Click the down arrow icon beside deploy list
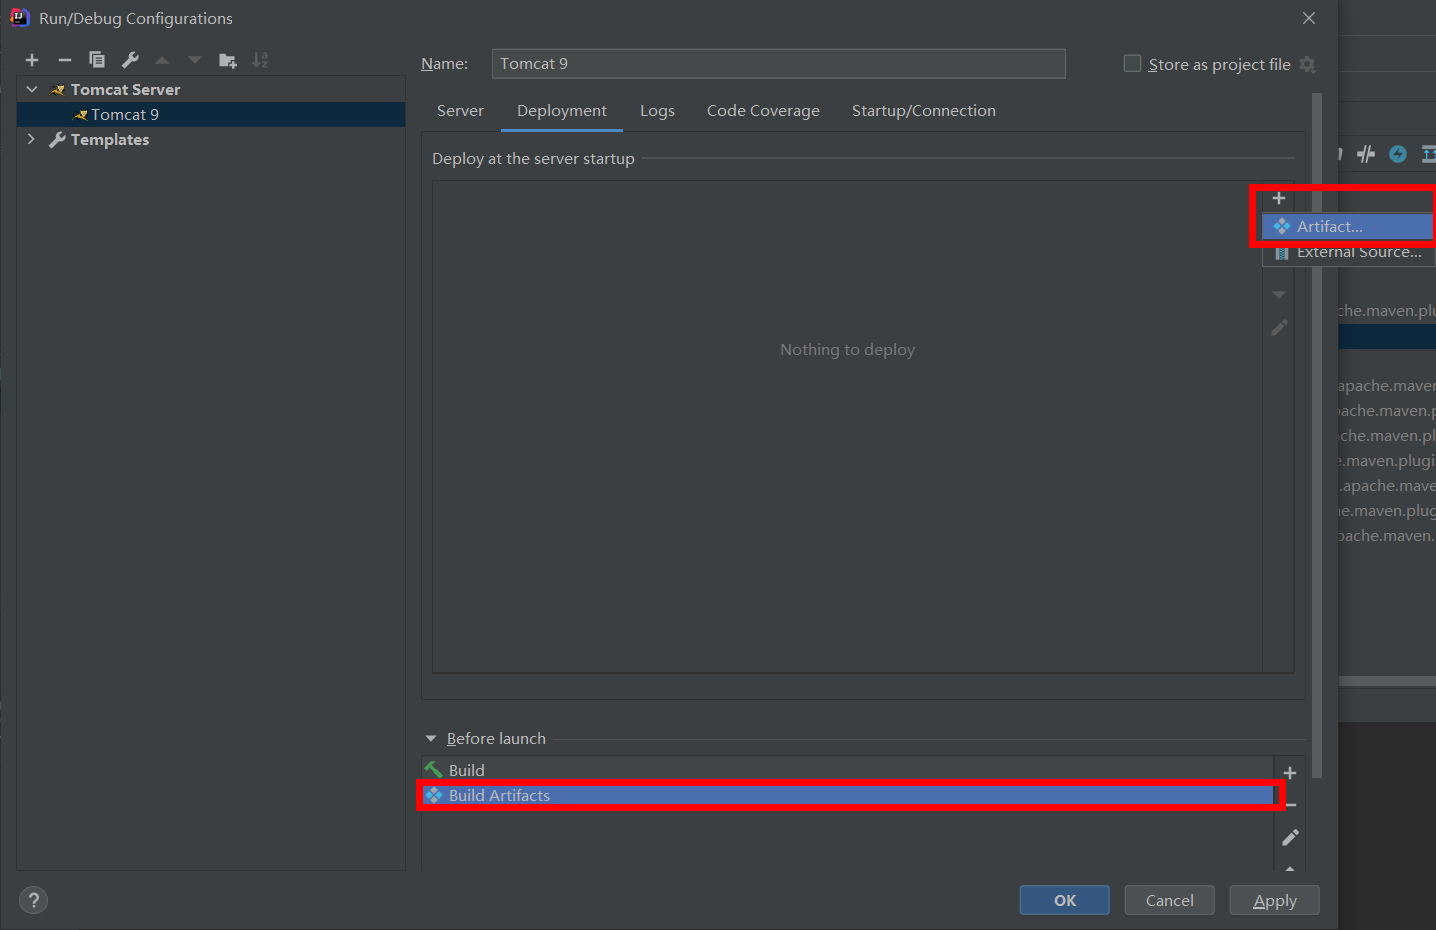 (x=1279, y=295)
